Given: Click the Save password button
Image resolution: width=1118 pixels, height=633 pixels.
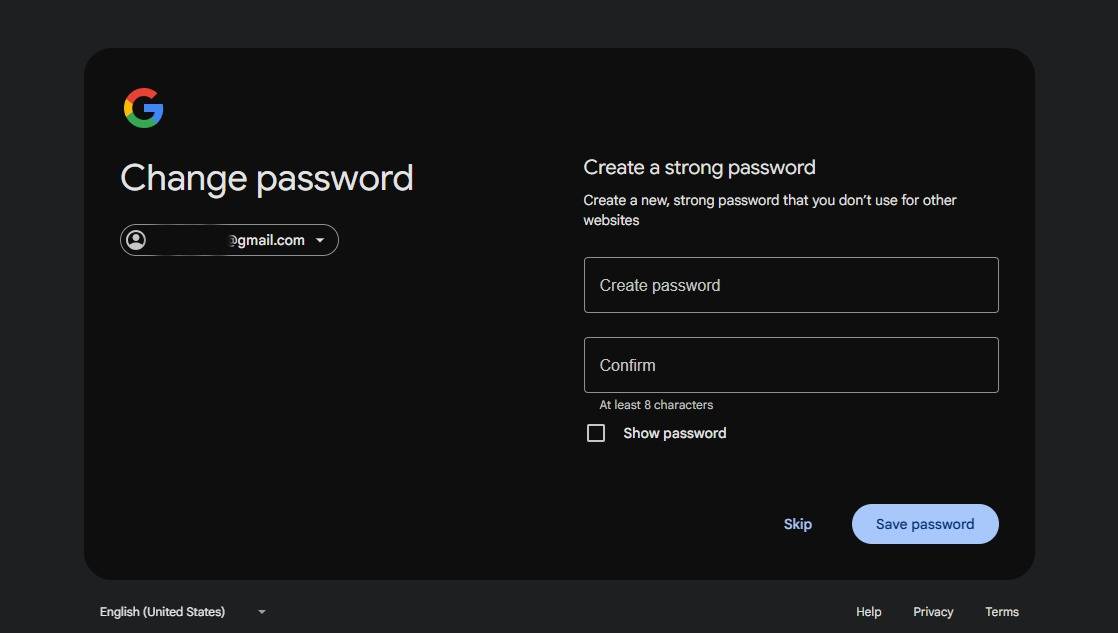Looking at the screenshot, I should click(x=925, y=524).
